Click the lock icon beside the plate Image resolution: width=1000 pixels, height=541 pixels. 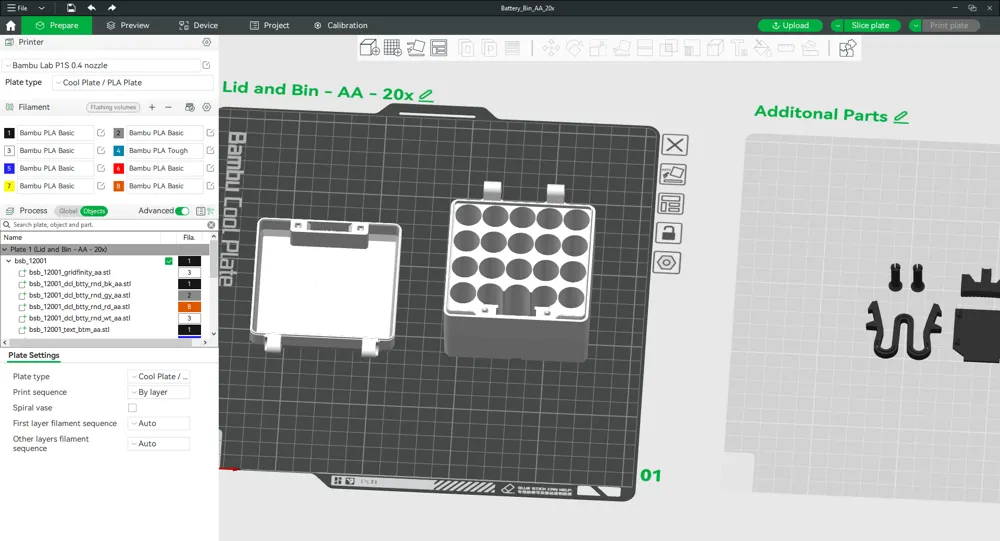(668, 233)
